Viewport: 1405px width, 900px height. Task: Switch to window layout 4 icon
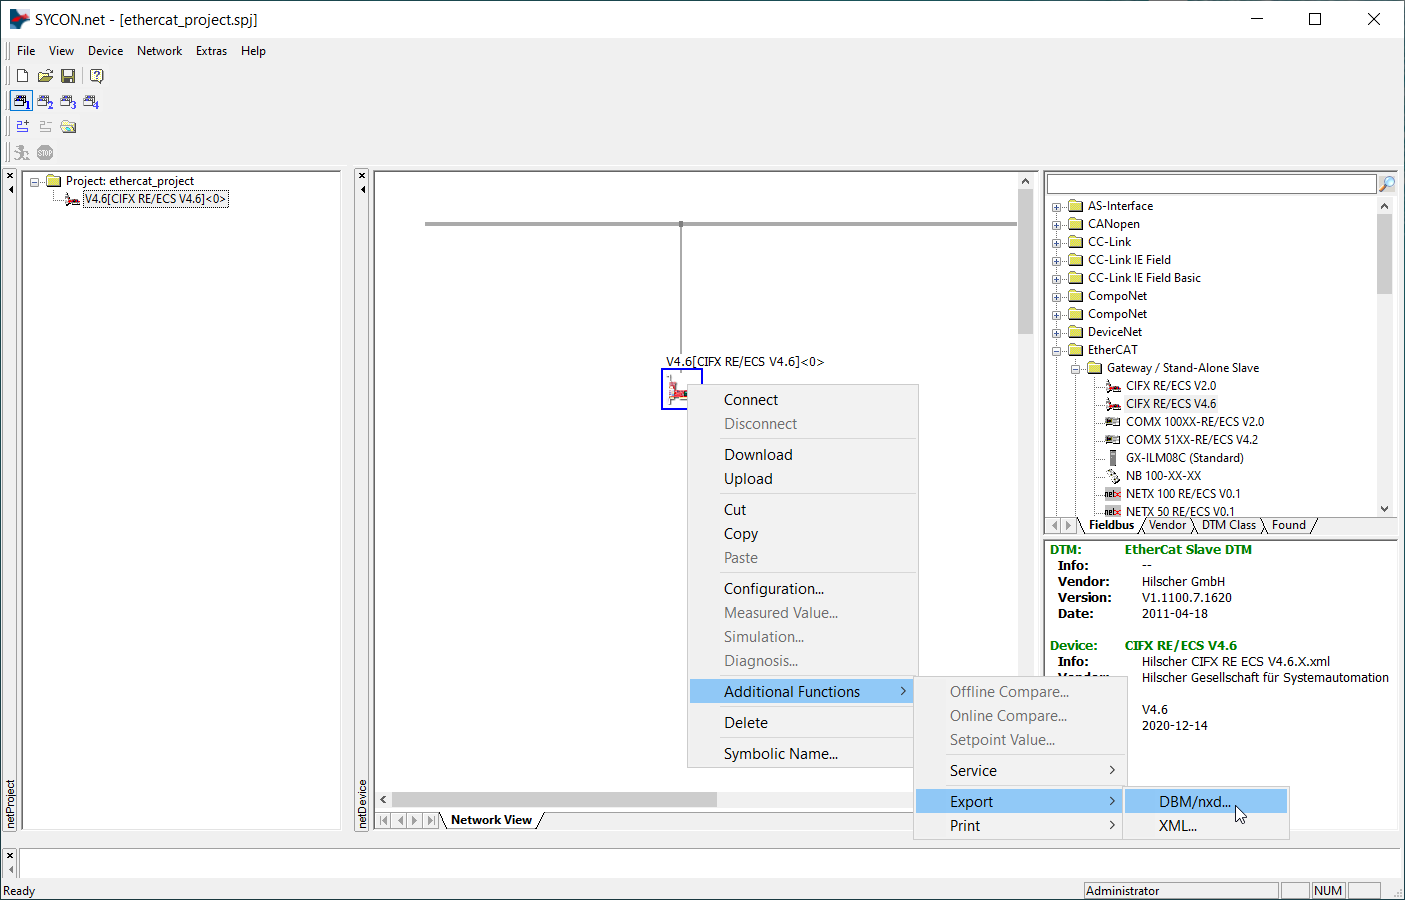coord(91,102)
